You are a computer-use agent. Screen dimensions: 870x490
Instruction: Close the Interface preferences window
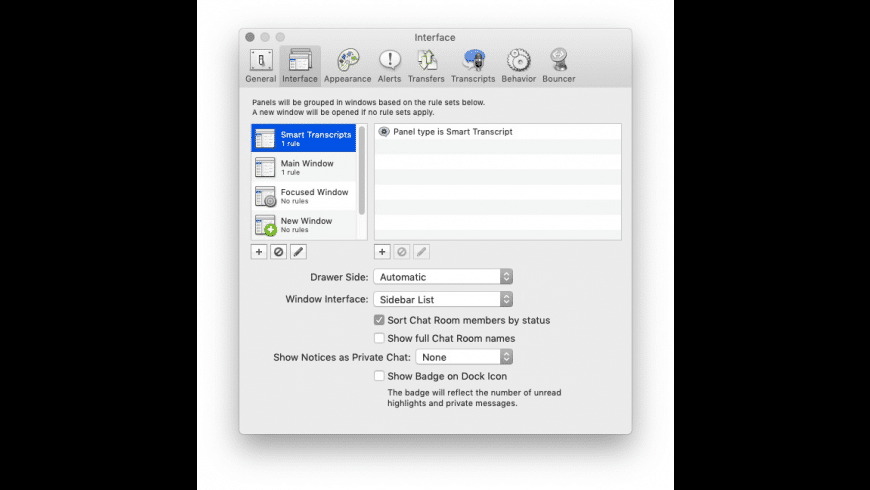pos(250,37)
